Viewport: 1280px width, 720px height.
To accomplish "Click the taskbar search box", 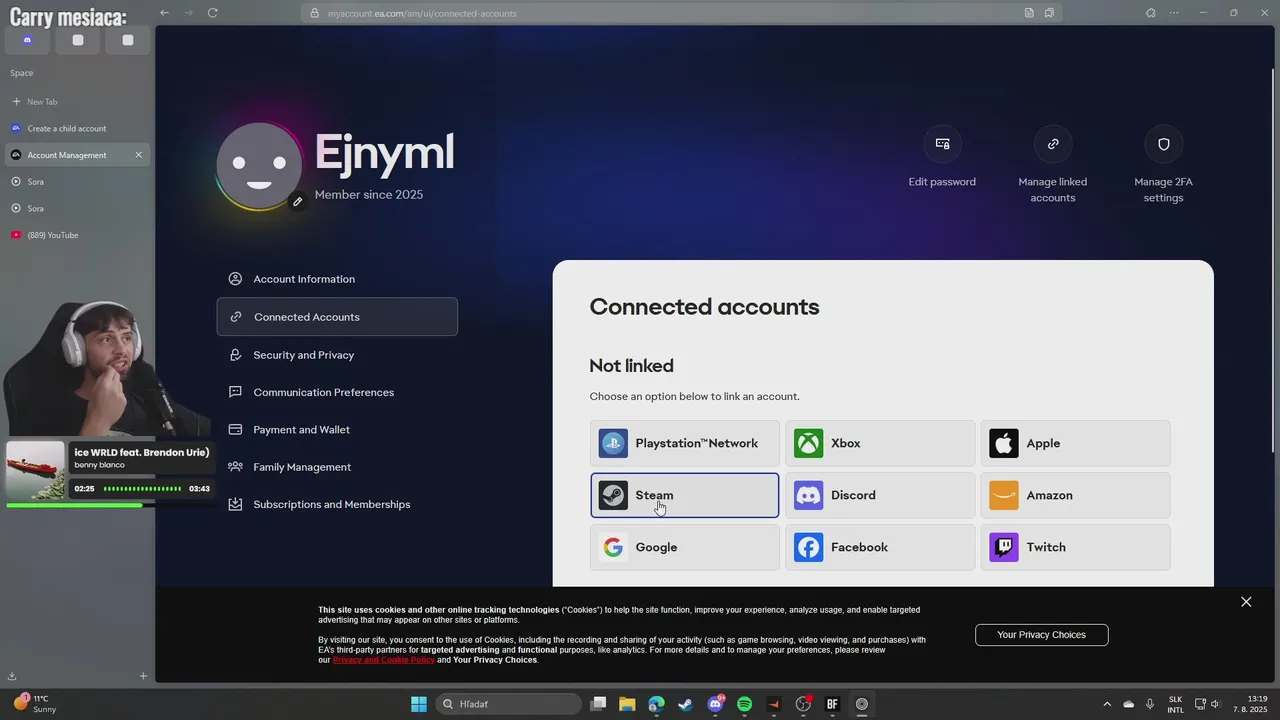I will 508,704.
